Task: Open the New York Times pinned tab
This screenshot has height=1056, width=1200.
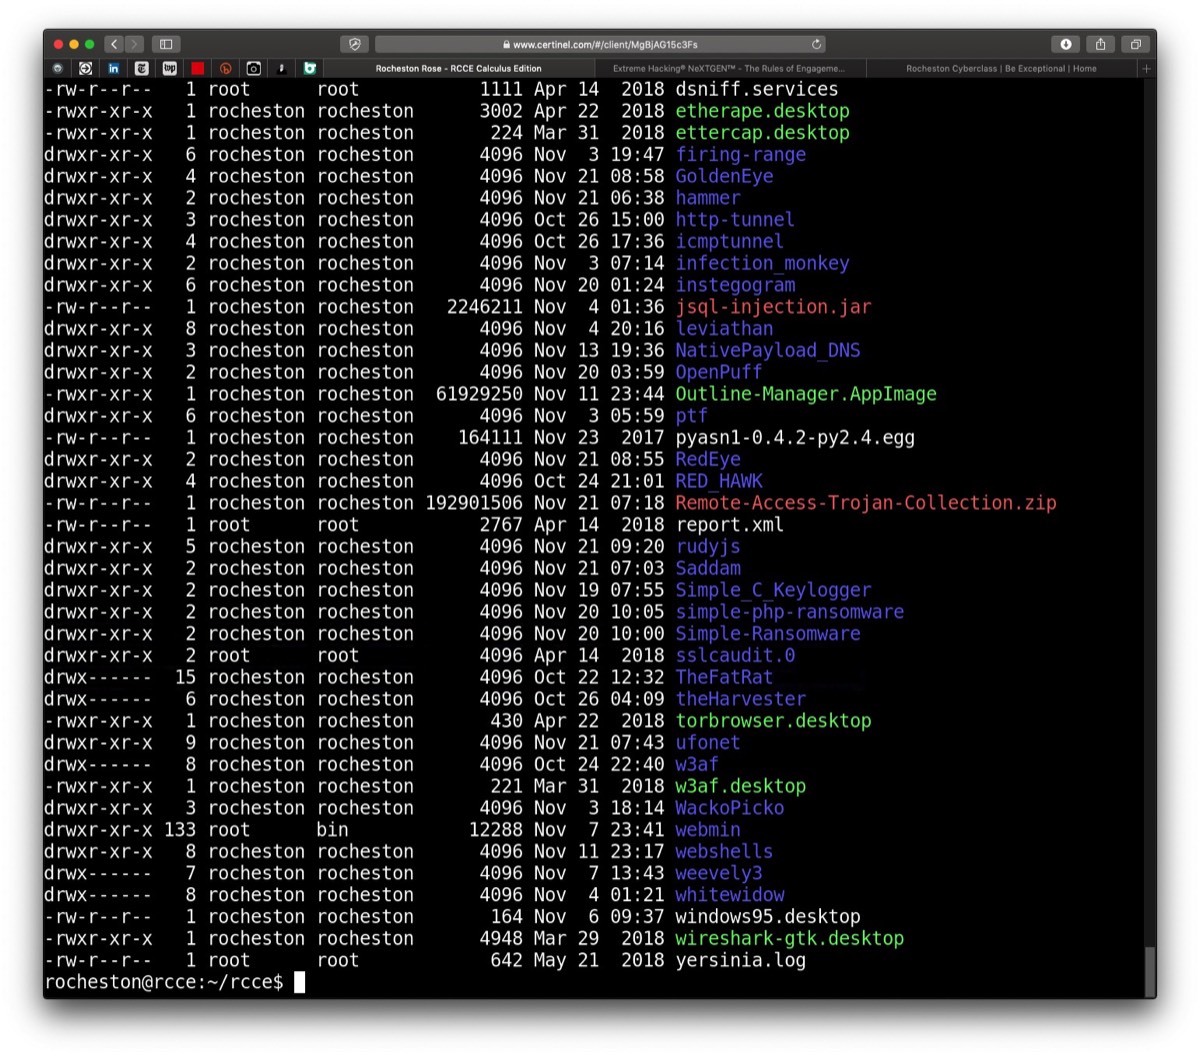Action: coord(142,68)
